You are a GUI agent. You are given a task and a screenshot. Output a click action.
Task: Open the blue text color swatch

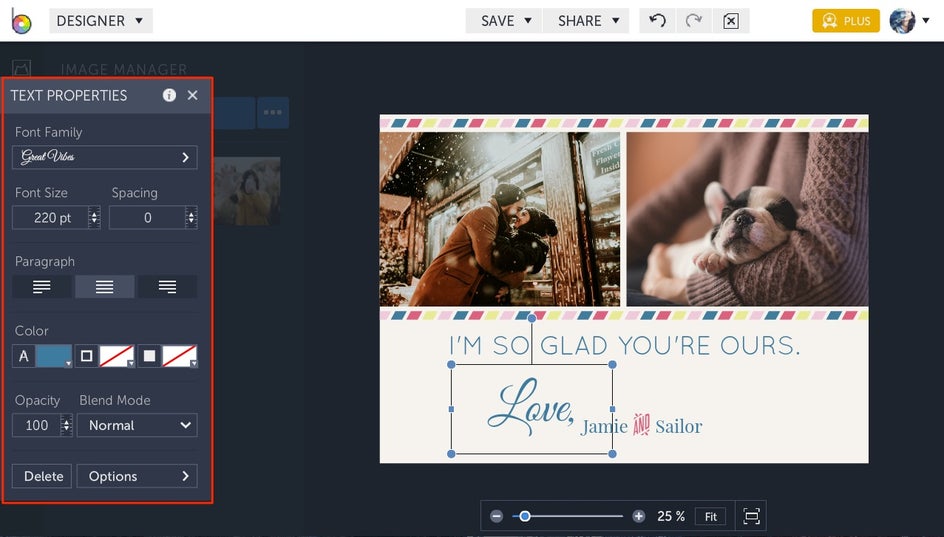[54, 356]
